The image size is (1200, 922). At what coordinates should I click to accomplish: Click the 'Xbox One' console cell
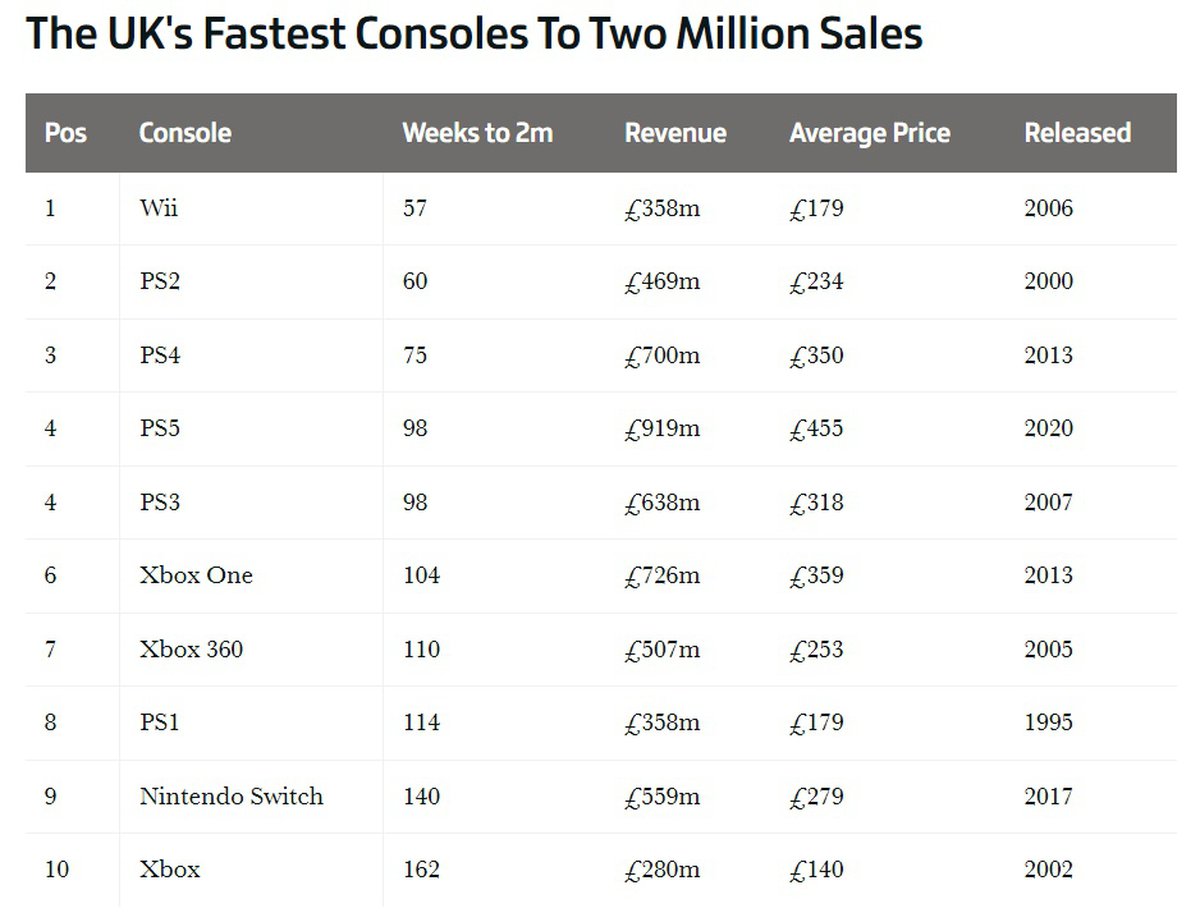[196, 575]
